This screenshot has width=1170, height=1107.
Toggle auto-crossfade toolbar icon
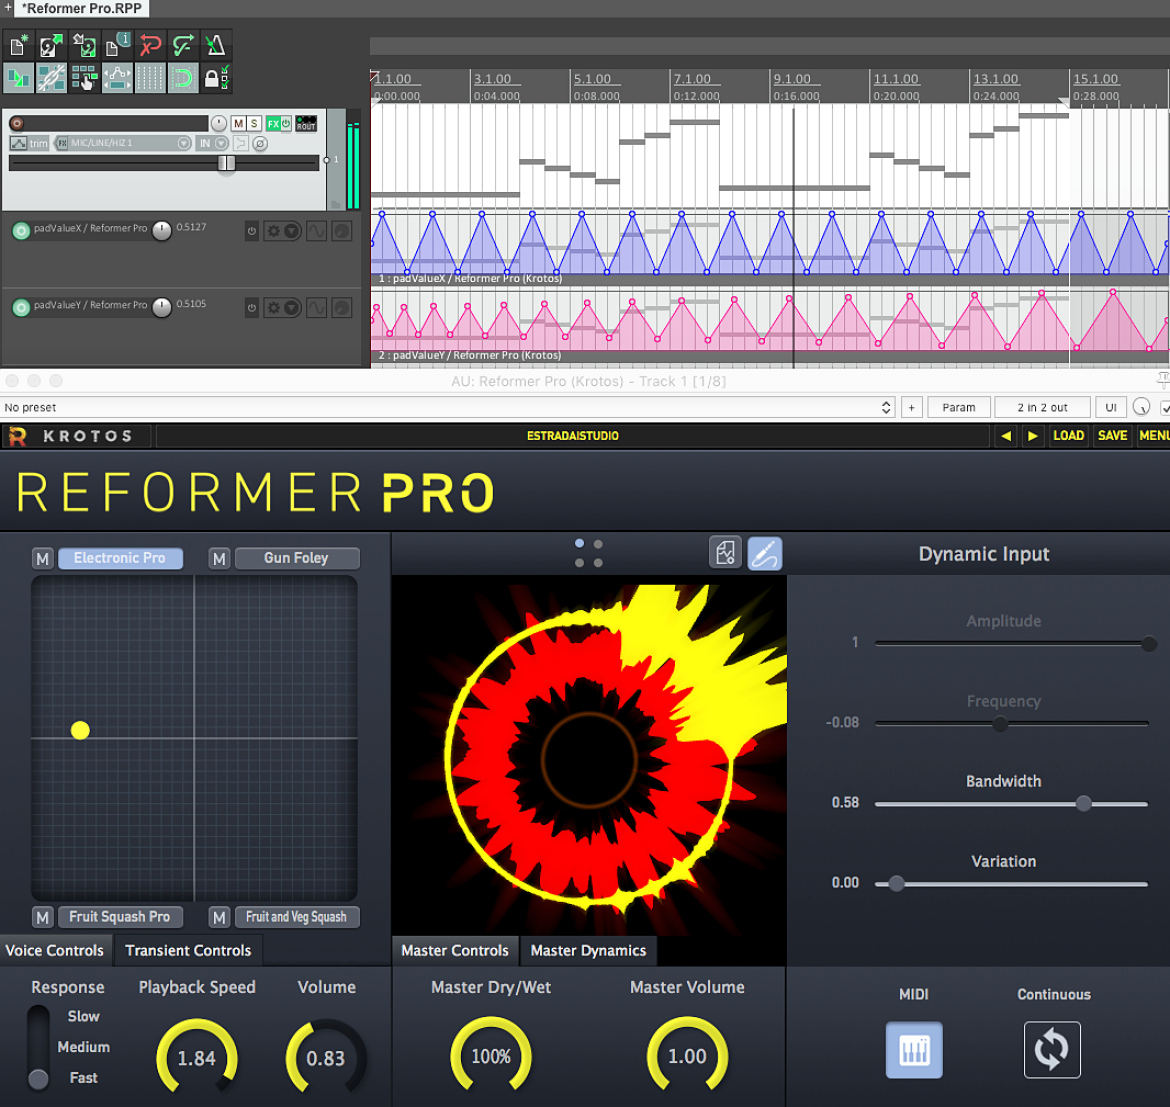[19, 78]
